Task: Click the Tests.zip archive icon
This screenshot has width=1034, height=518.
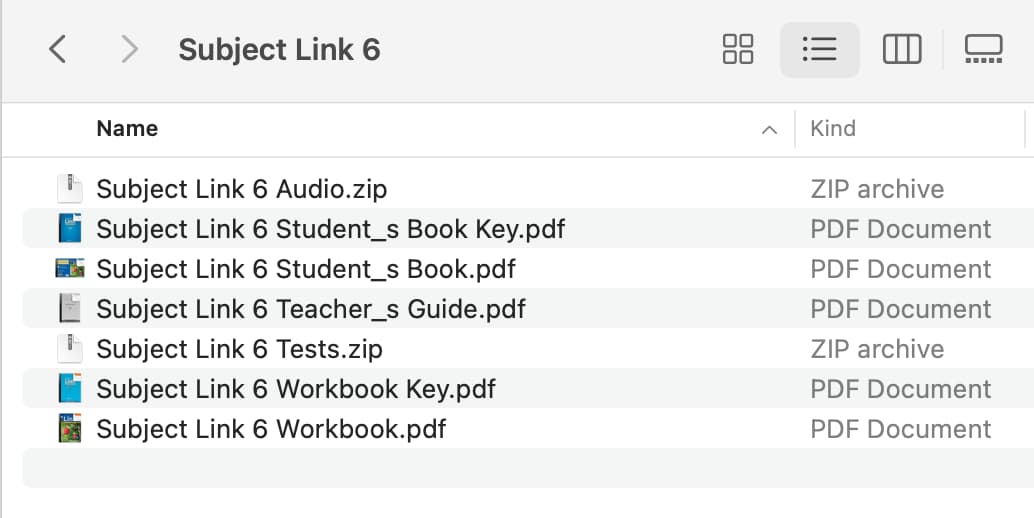Action: point(69,349)
